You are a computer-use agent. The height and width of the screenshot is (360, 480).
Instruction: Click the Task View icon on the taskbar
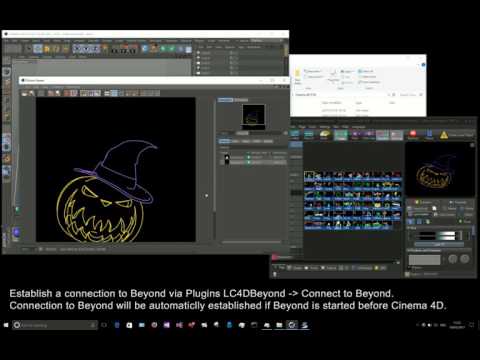(x=104, y=325)
